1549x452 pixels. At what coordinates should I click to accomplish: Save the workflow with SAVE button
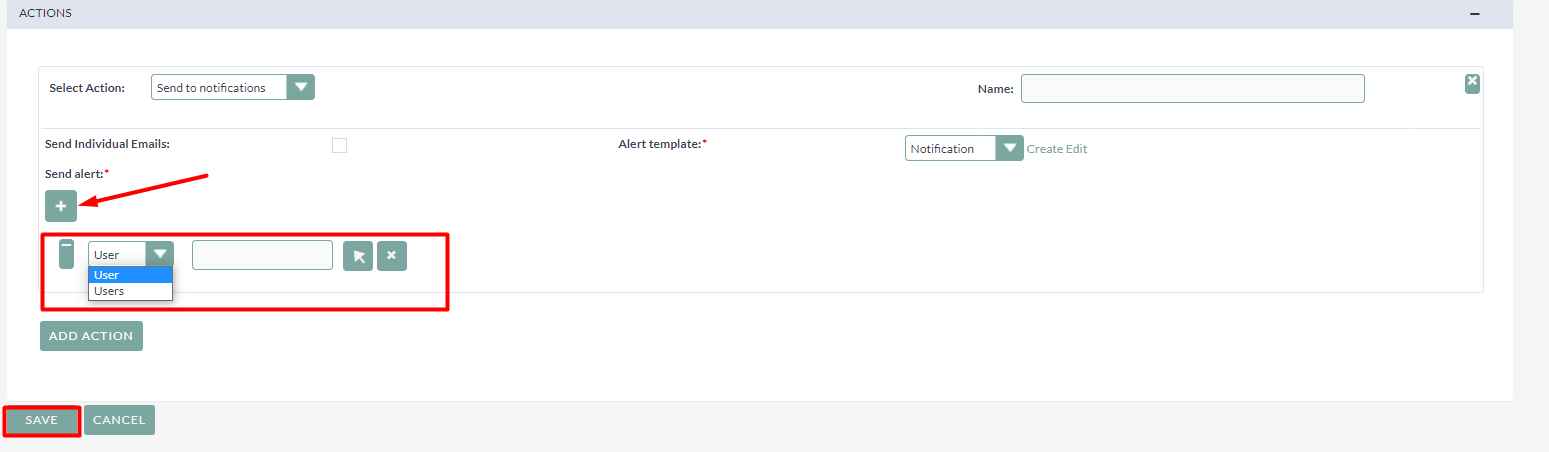pos(42,420)
